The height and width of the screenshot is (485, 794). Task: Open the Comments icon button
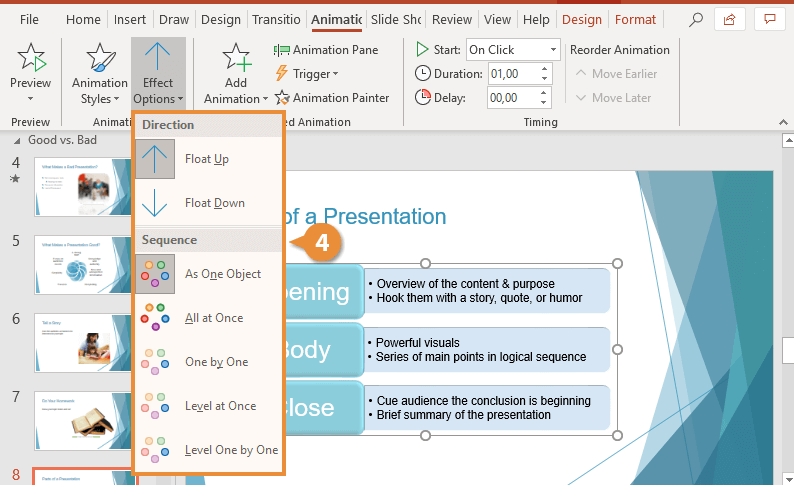pyautogui.click(x=770, y=20)
